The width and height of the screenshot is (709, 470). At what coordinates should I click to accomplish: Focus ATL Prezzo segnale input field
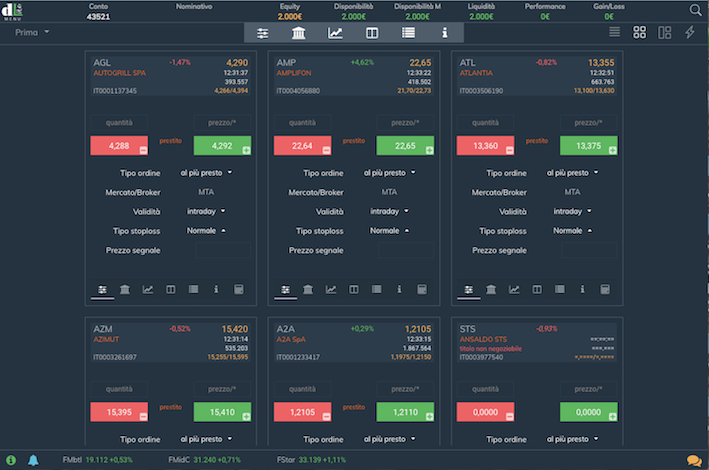(589, 251)
